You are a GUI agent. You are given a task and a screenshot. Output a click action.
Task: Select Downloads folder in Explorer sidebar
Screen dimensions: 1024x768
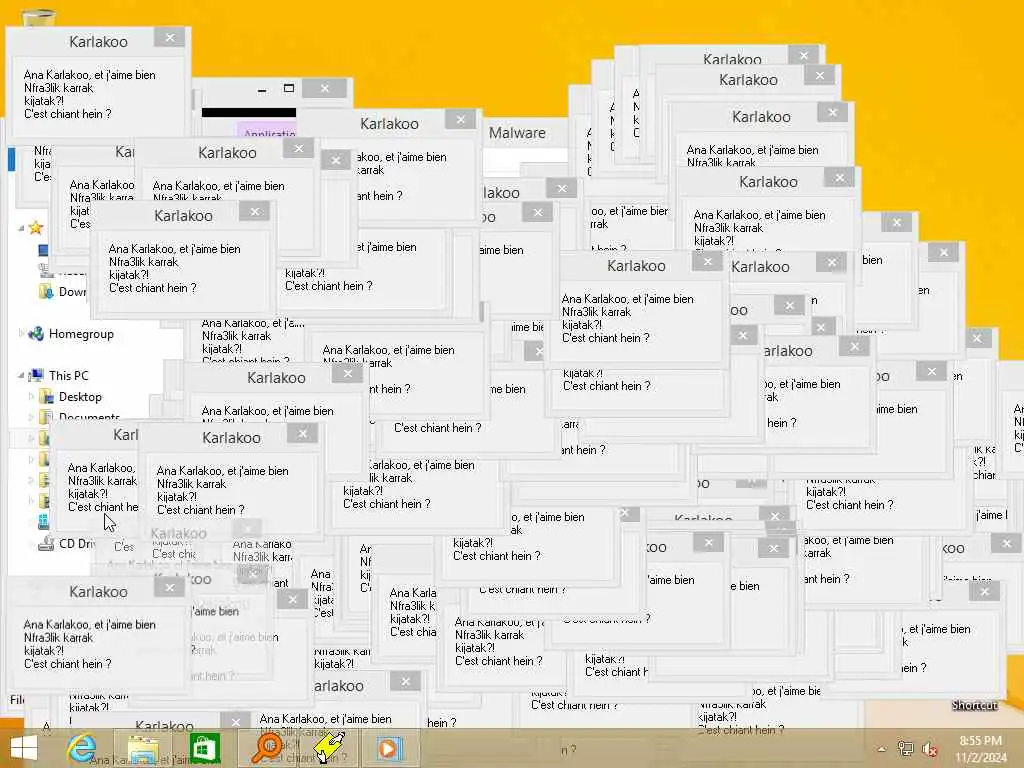63,291
